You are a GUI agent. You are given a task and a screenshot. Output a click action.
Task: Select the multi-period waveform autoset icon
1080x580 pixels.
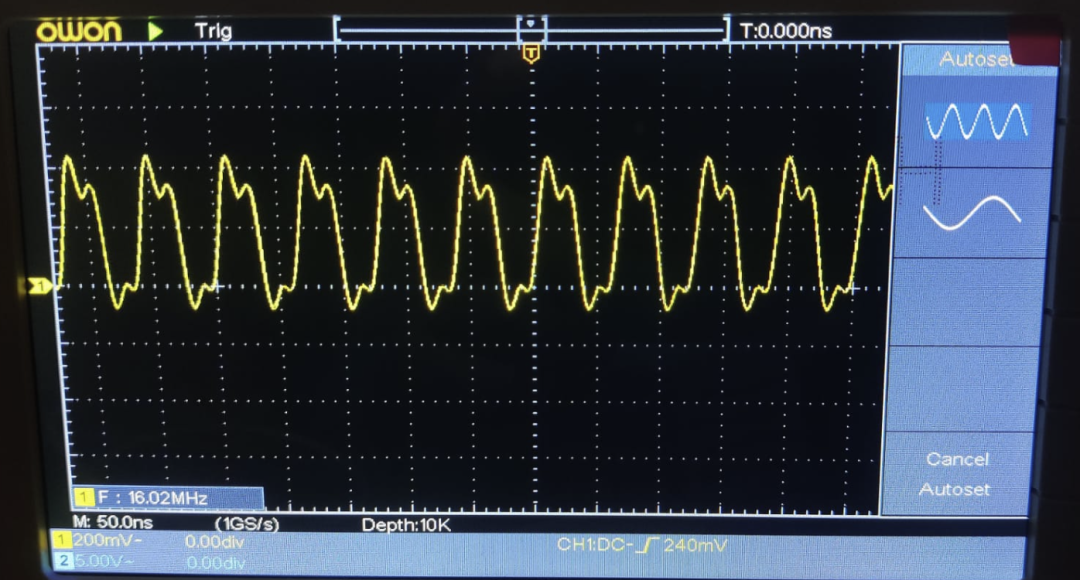(x=976, y=121)
